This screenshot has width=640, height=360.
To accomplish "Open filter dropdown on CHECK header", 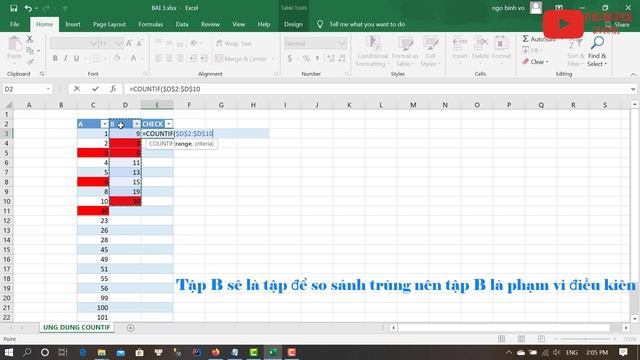I will 169,124.
